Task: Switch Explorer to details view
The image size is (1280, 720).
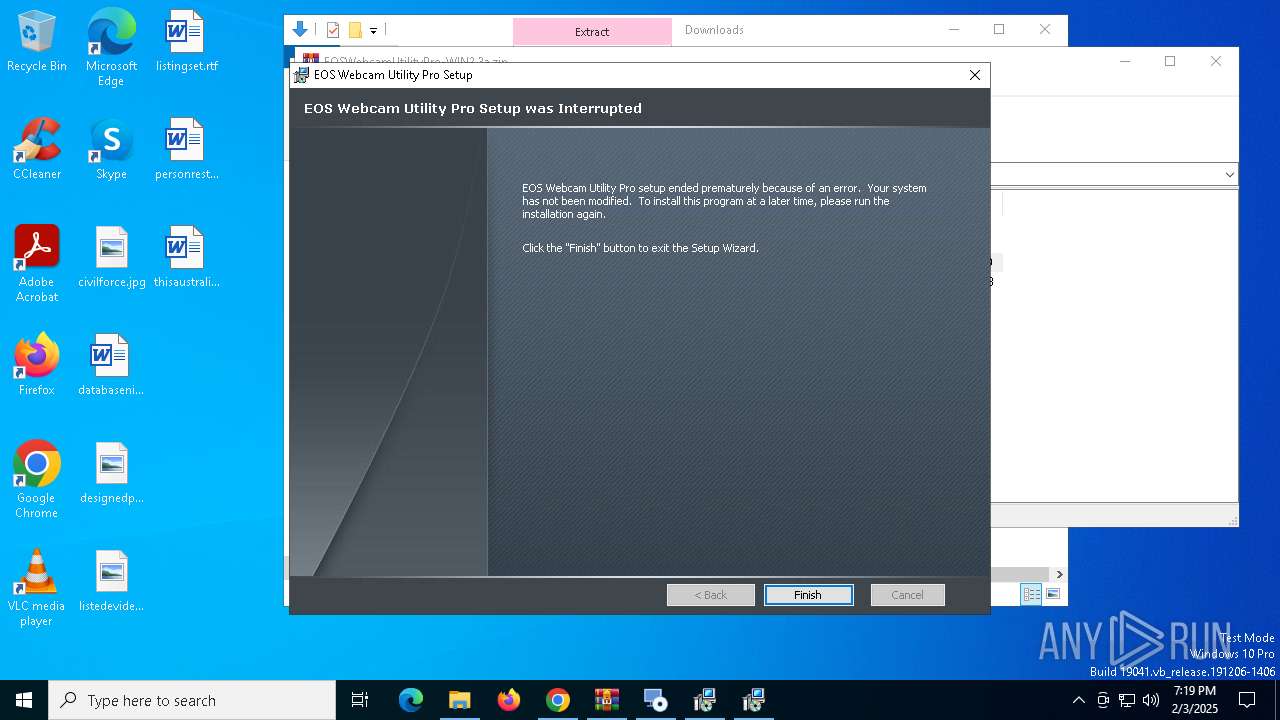Action: tap(1031, 594)
